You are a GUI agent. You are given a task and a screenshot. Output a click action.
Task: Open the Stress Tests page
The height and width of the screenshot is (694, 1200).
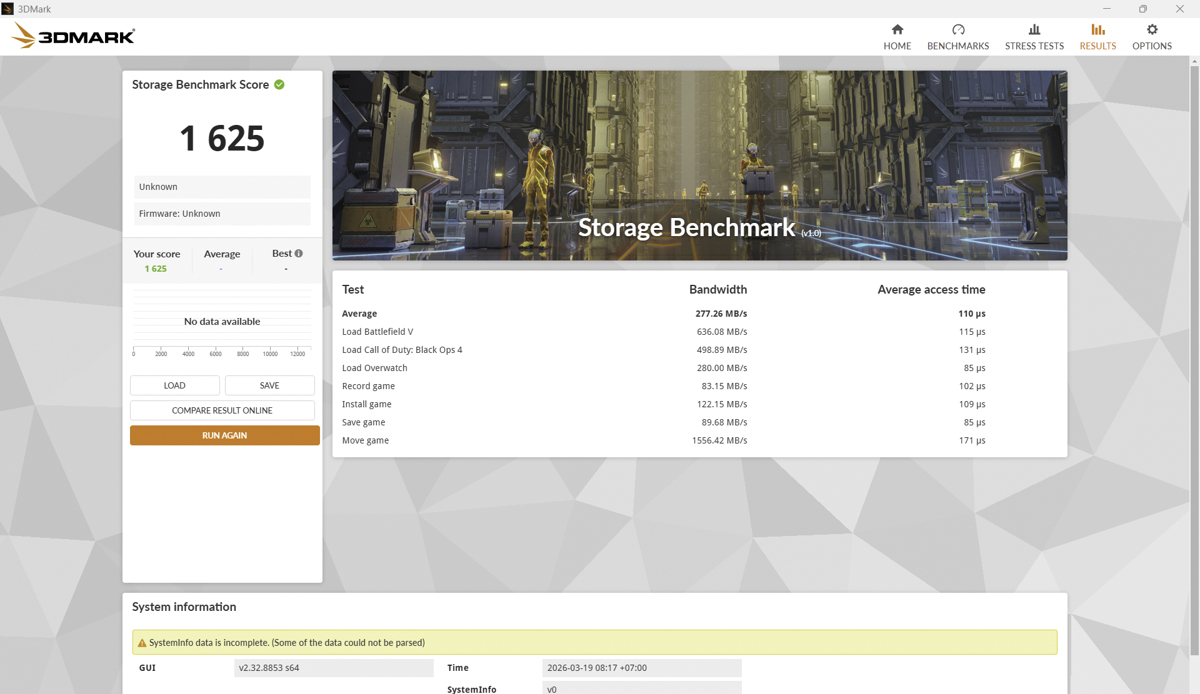pyautogui.click(x=1034, y=31)
